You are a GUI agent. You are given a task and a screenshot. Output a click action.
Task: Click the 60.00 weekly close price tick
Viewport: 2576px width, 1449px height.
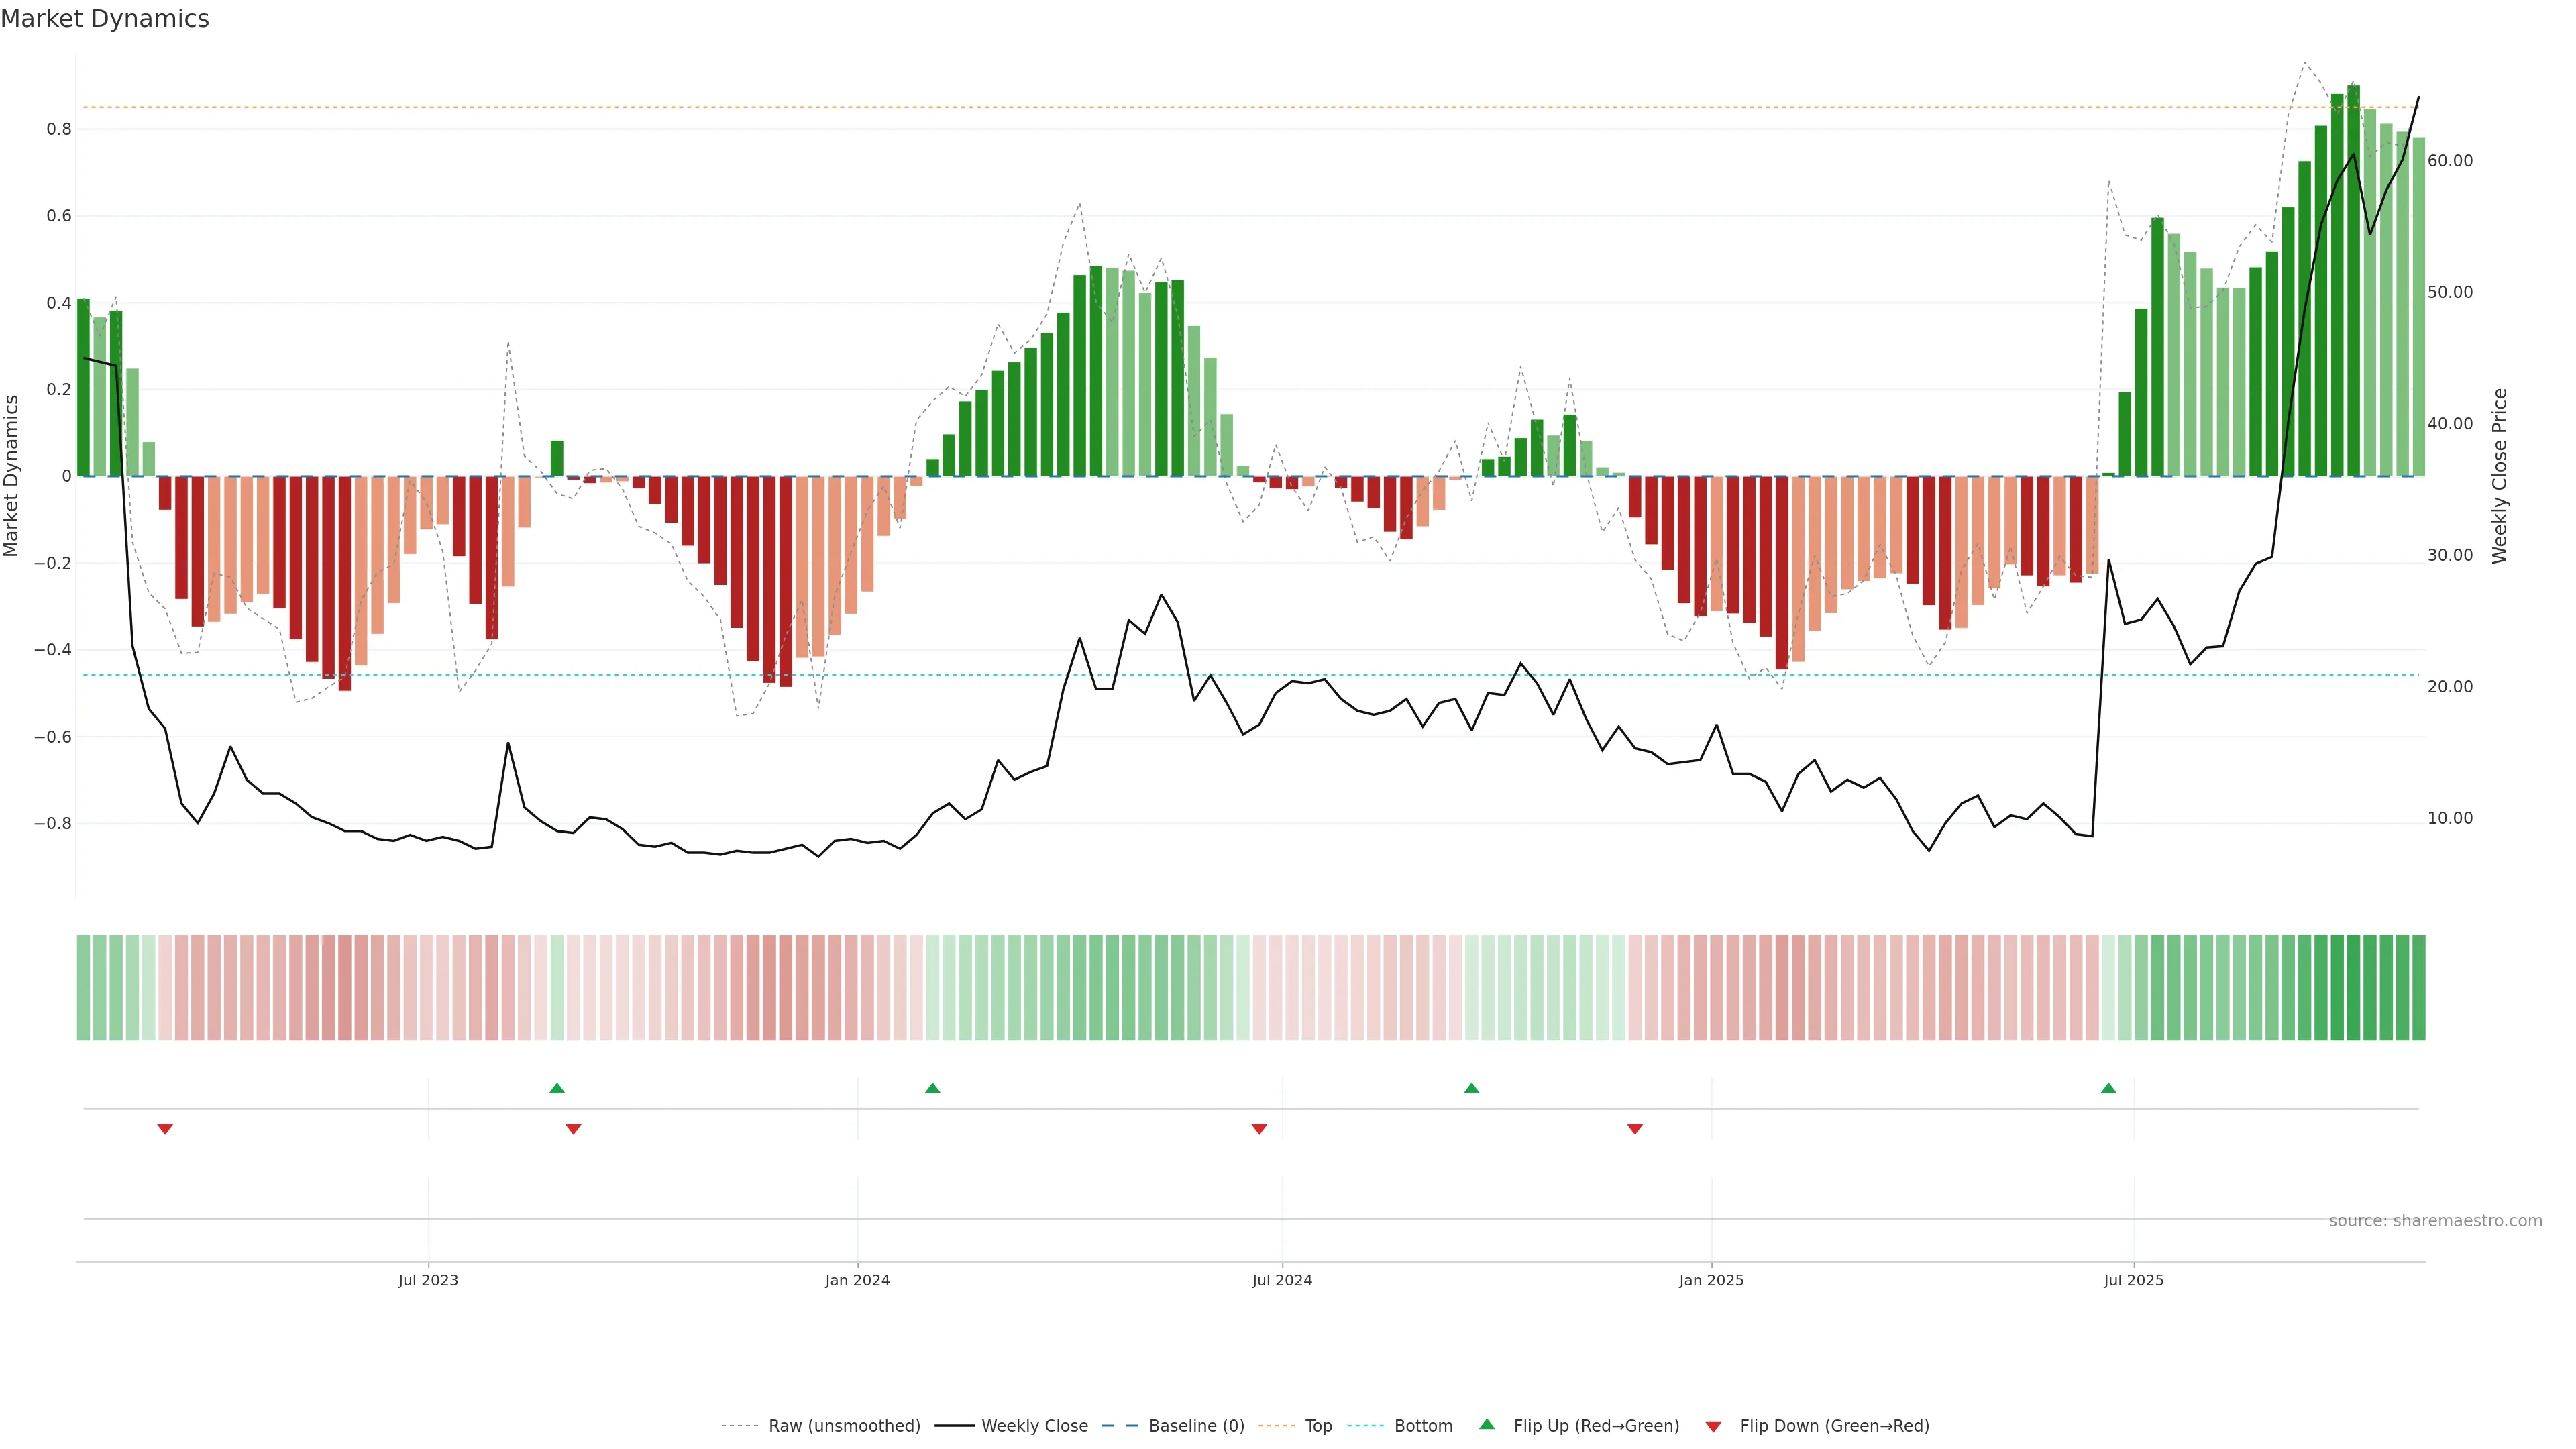click(x=2450, y=161)
